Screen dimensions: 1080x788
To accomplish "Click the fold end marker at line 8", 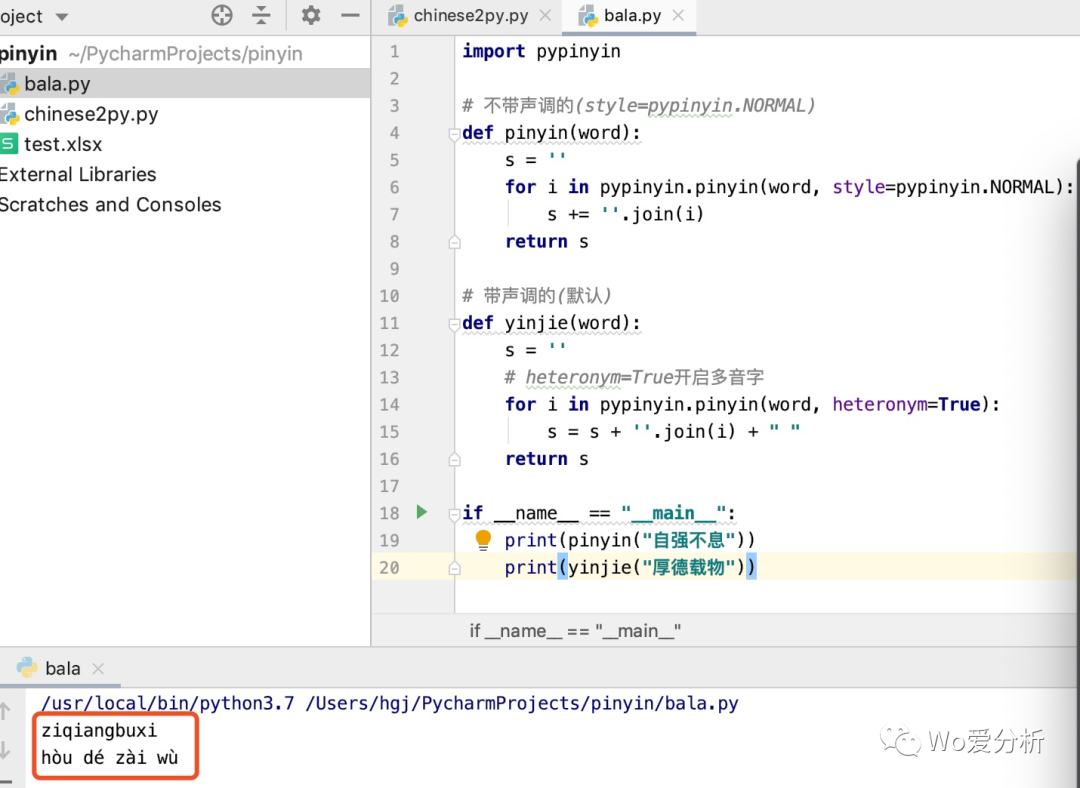I will [454, 242].
